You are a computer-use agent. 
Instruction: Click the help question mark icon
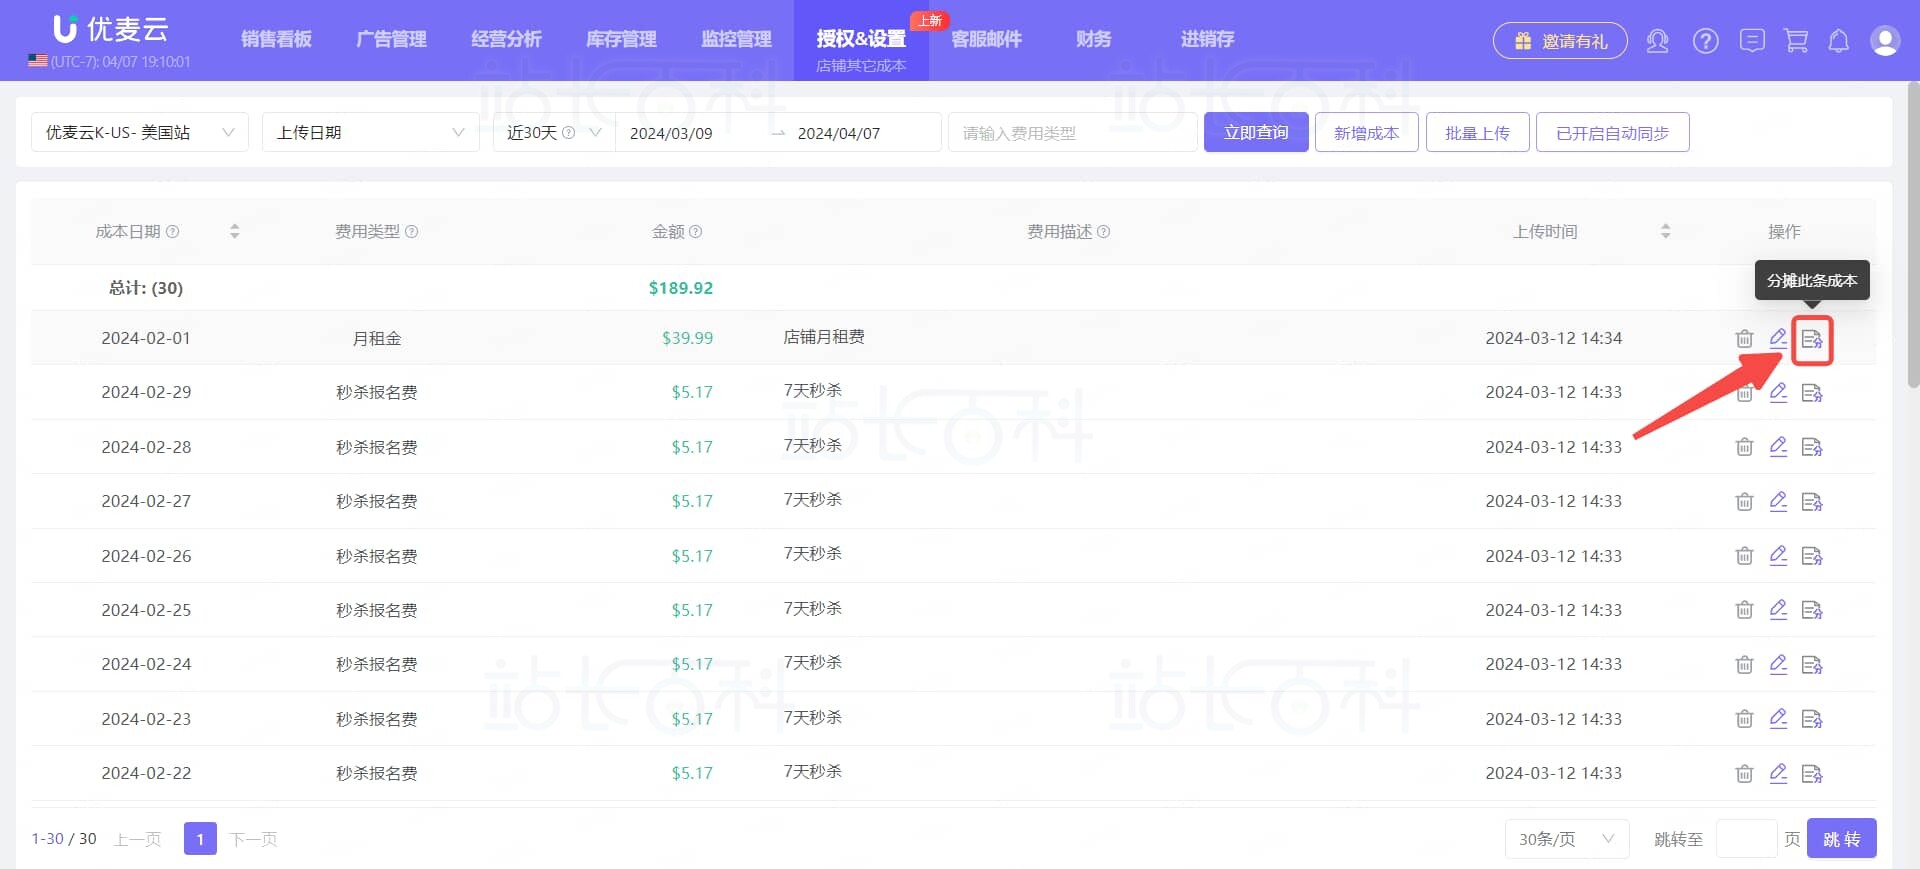pyautogui.click(x=1705, y=41)
